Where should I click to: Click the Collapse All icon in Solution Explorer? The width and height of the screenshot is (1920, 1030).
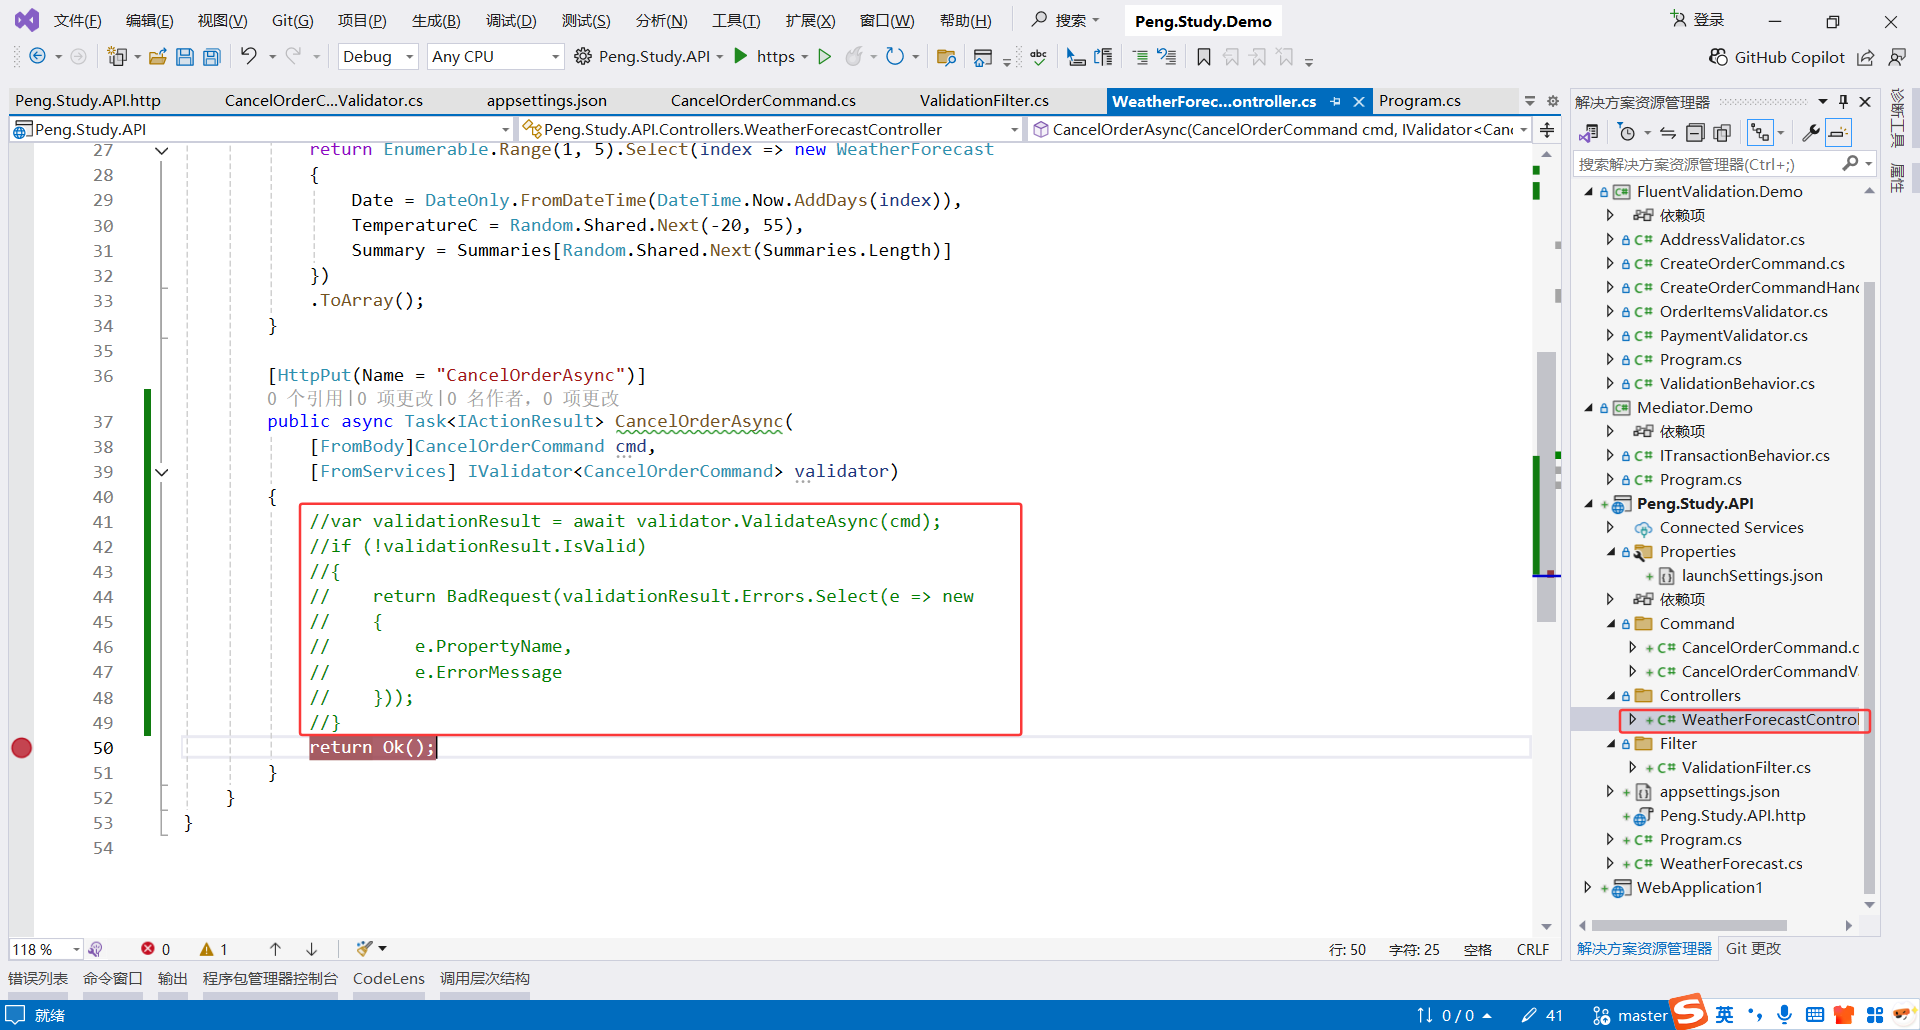point(1695,133)
